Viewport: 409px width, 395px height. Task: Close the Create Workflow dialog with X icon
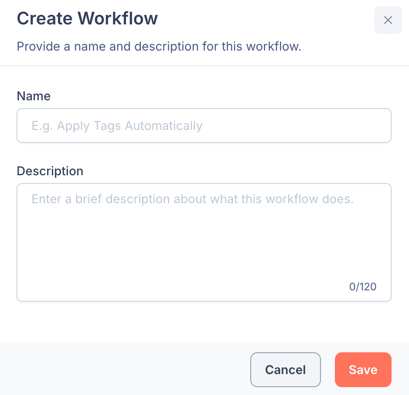[388, 20]
